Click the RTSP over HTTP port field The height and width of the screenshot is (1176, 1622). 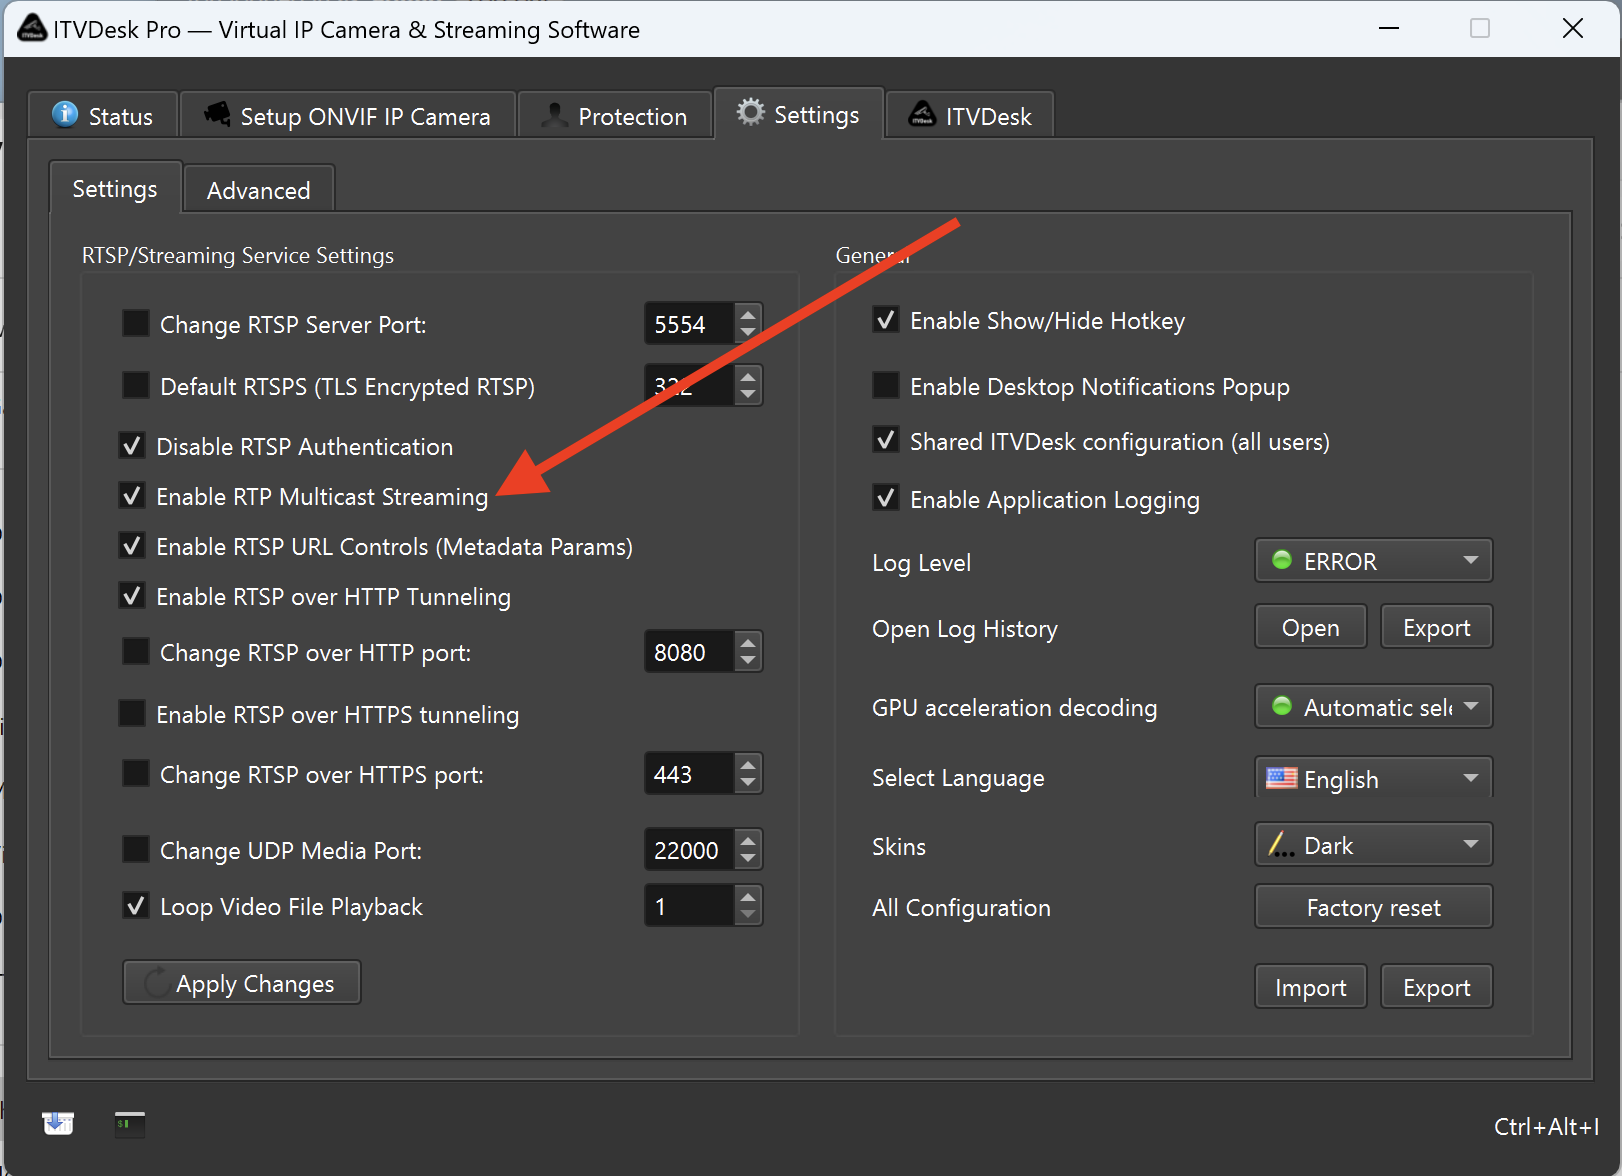click(x=688, y=653)
